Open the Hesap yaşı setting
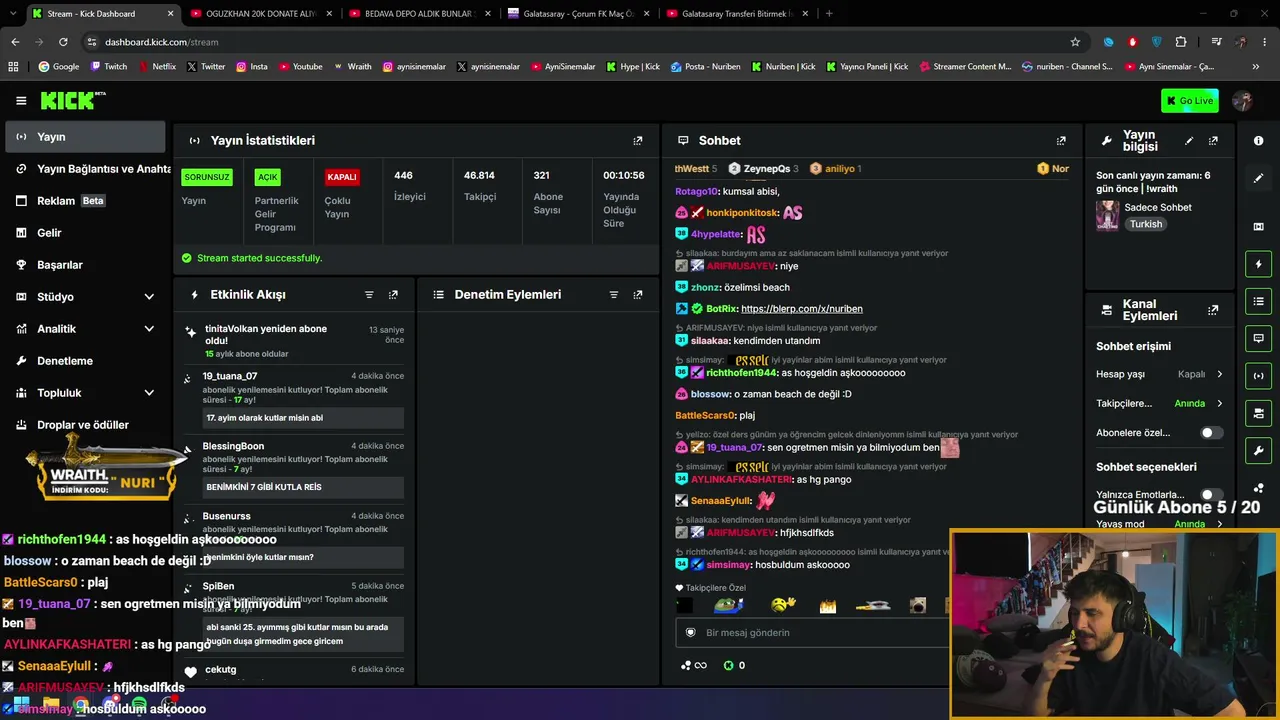Image resolution: width=1280 pixels, height=720 pixels. coord(1159,374)
